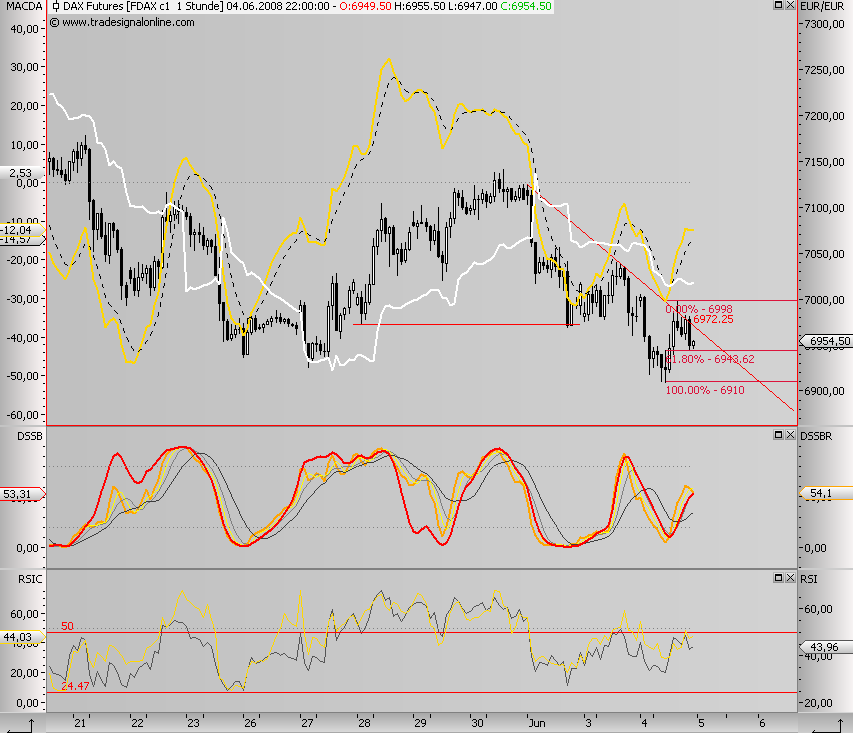Select the 43,96 RSI value tag
This screenshot has width=853, height=733.
coord(826,647)
